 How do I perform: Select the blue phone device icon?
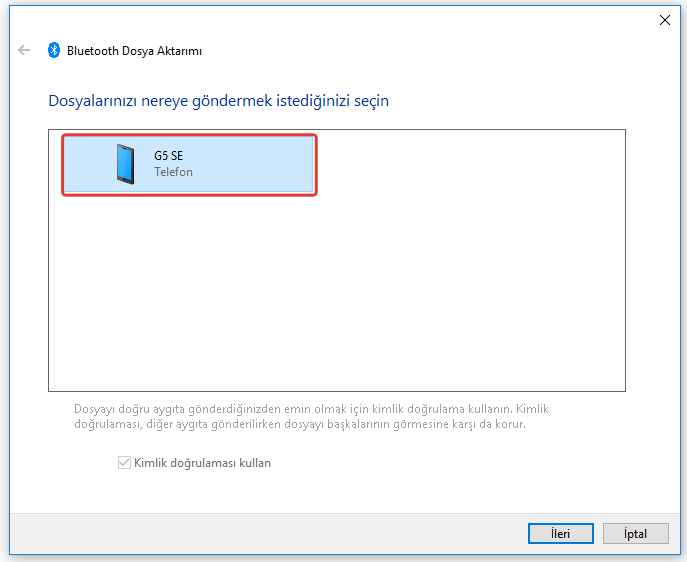tap(125, 164)
